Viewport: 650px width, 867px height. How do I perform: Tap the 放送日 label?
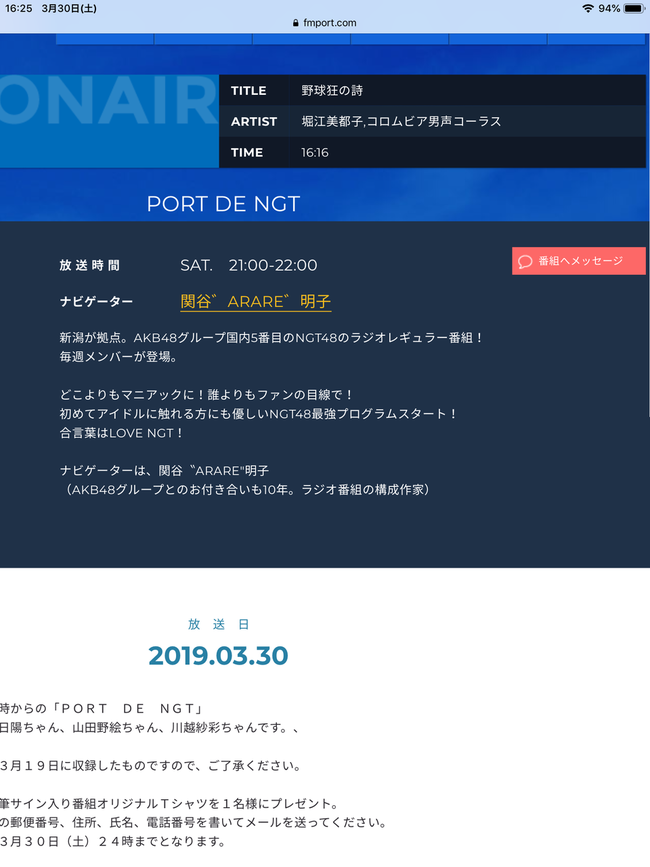click(219, 624)
